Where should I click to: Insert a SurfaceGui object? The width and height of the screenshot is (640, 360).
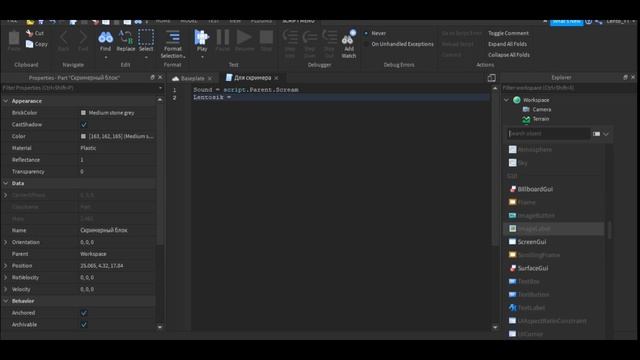[x=533, y=268]
